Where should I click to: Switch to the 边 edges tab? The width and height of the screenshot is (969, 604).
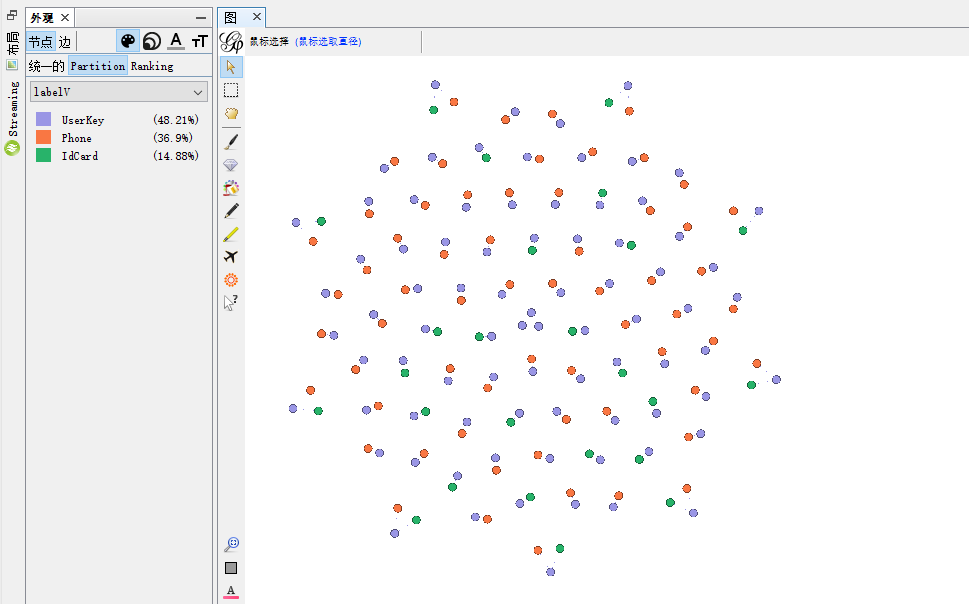point(65,42)
